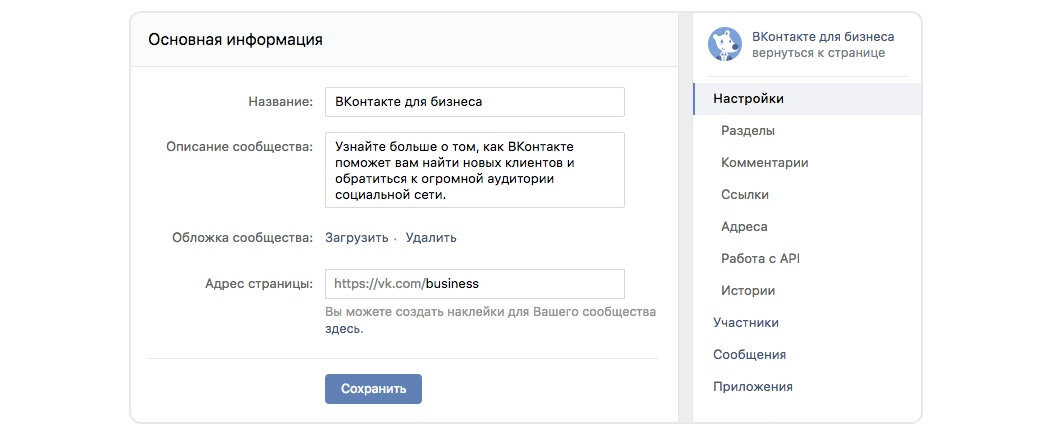Click the Сохранить button
Image resolution: width=1048 pixels, height=436 pixels.
click(x=373, y=389)
